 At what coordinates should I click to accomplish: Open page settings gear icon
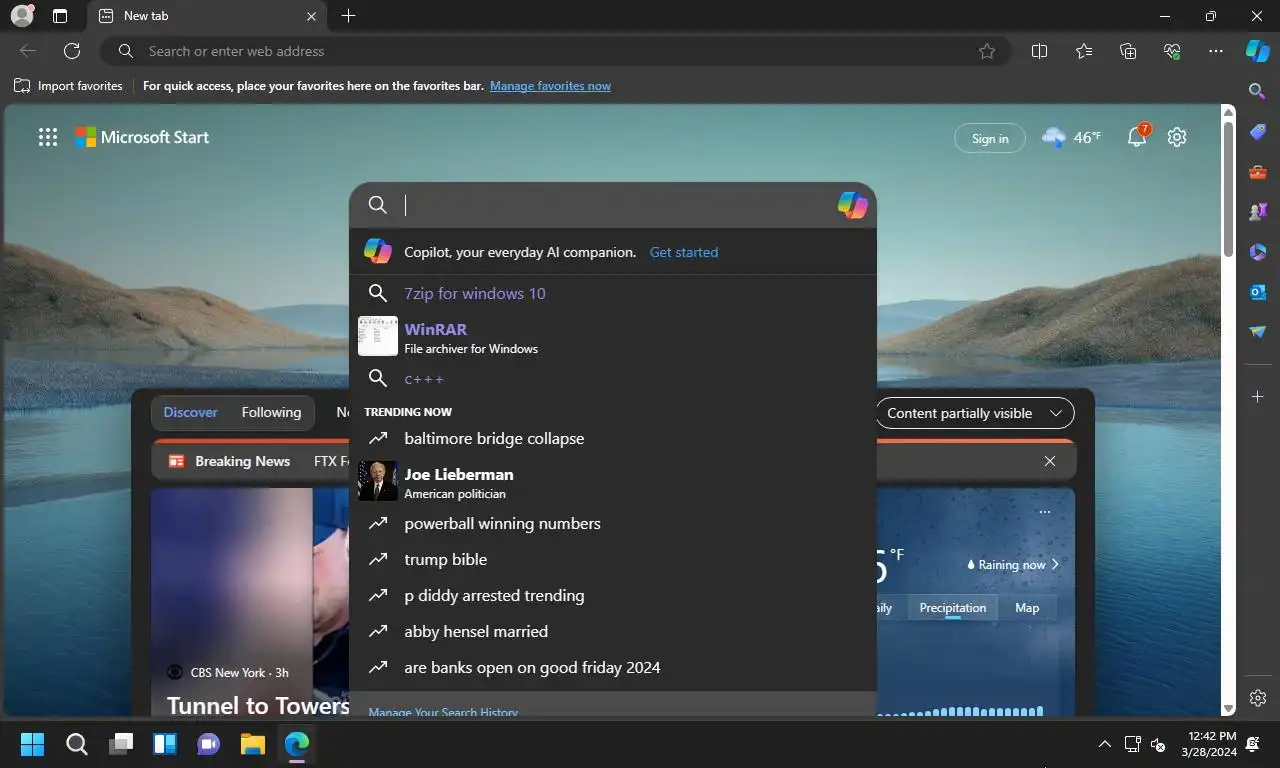(x=1177, y=137)
